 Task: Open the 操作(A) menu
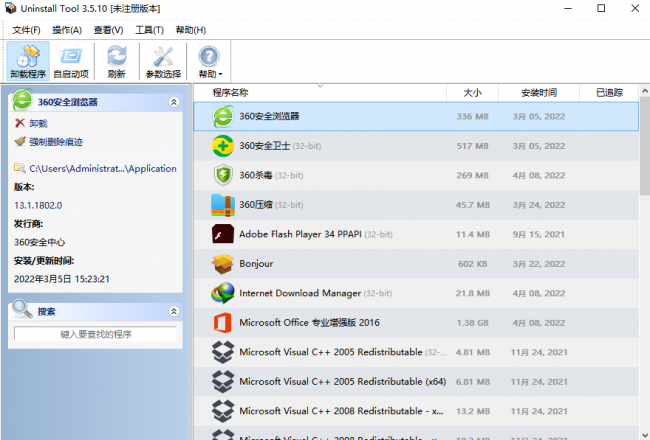click(x=67, y=30)
